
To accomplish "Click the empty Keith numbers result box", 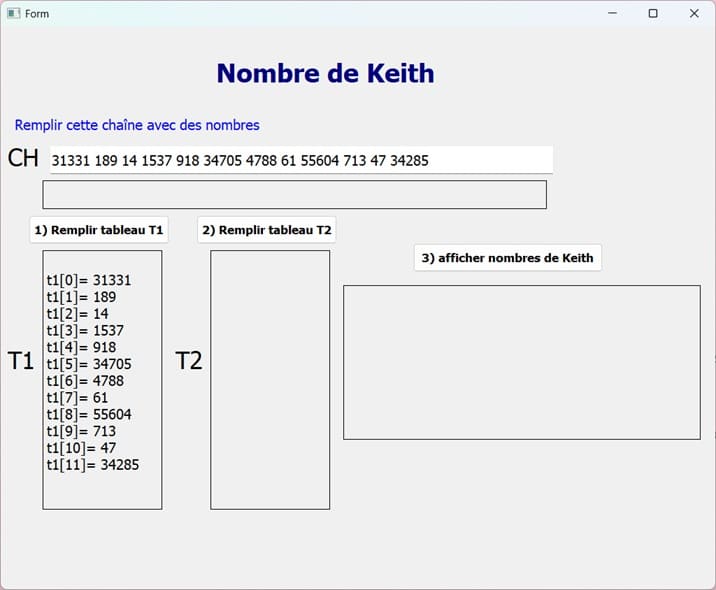I will pyautogui.click(x=521, y=362).
